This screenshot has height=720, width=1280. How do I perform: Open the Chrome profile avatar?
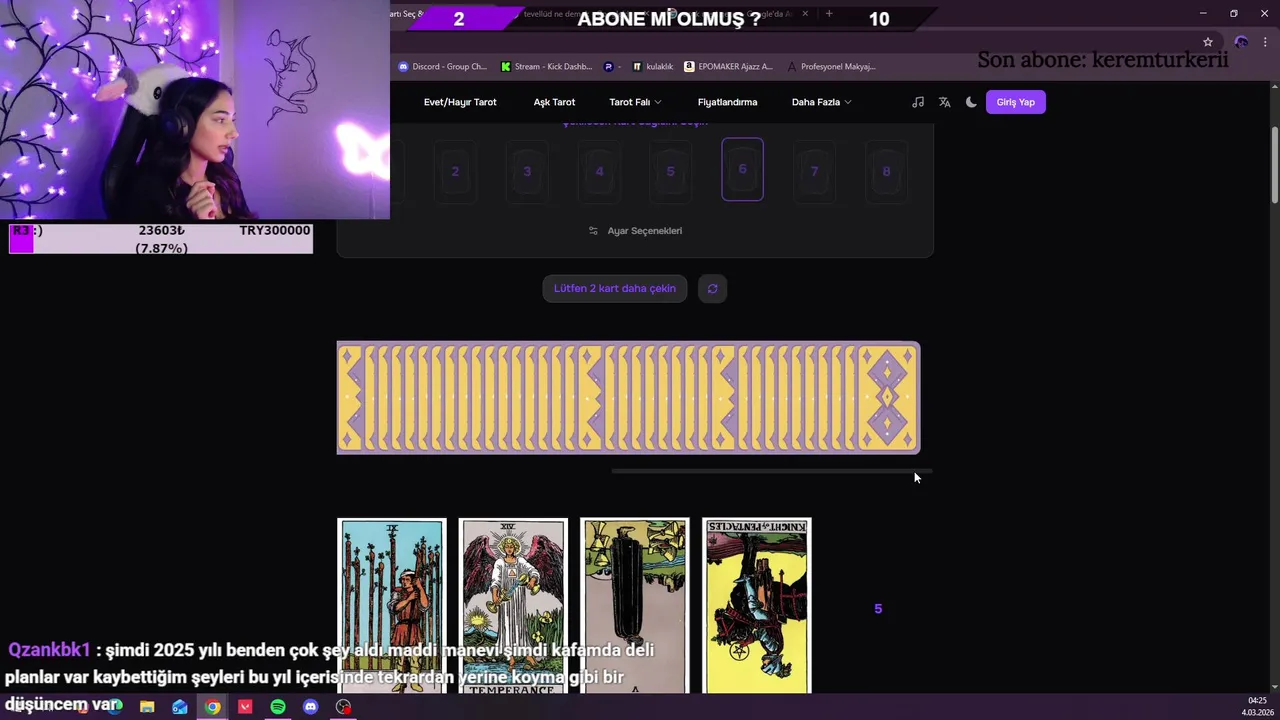pyautogui.click(x=1241, y=42)
